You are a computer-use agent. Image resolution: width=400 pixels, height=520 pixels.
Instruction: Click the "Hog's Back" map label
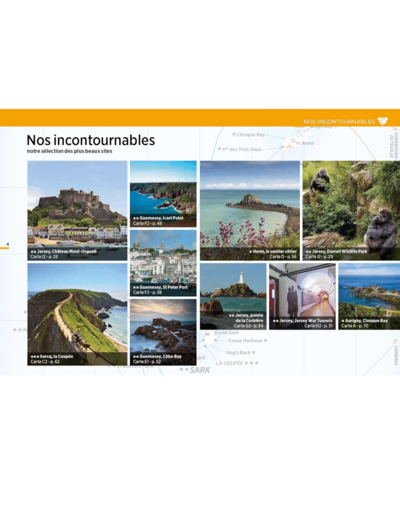[x=238, y=352]
